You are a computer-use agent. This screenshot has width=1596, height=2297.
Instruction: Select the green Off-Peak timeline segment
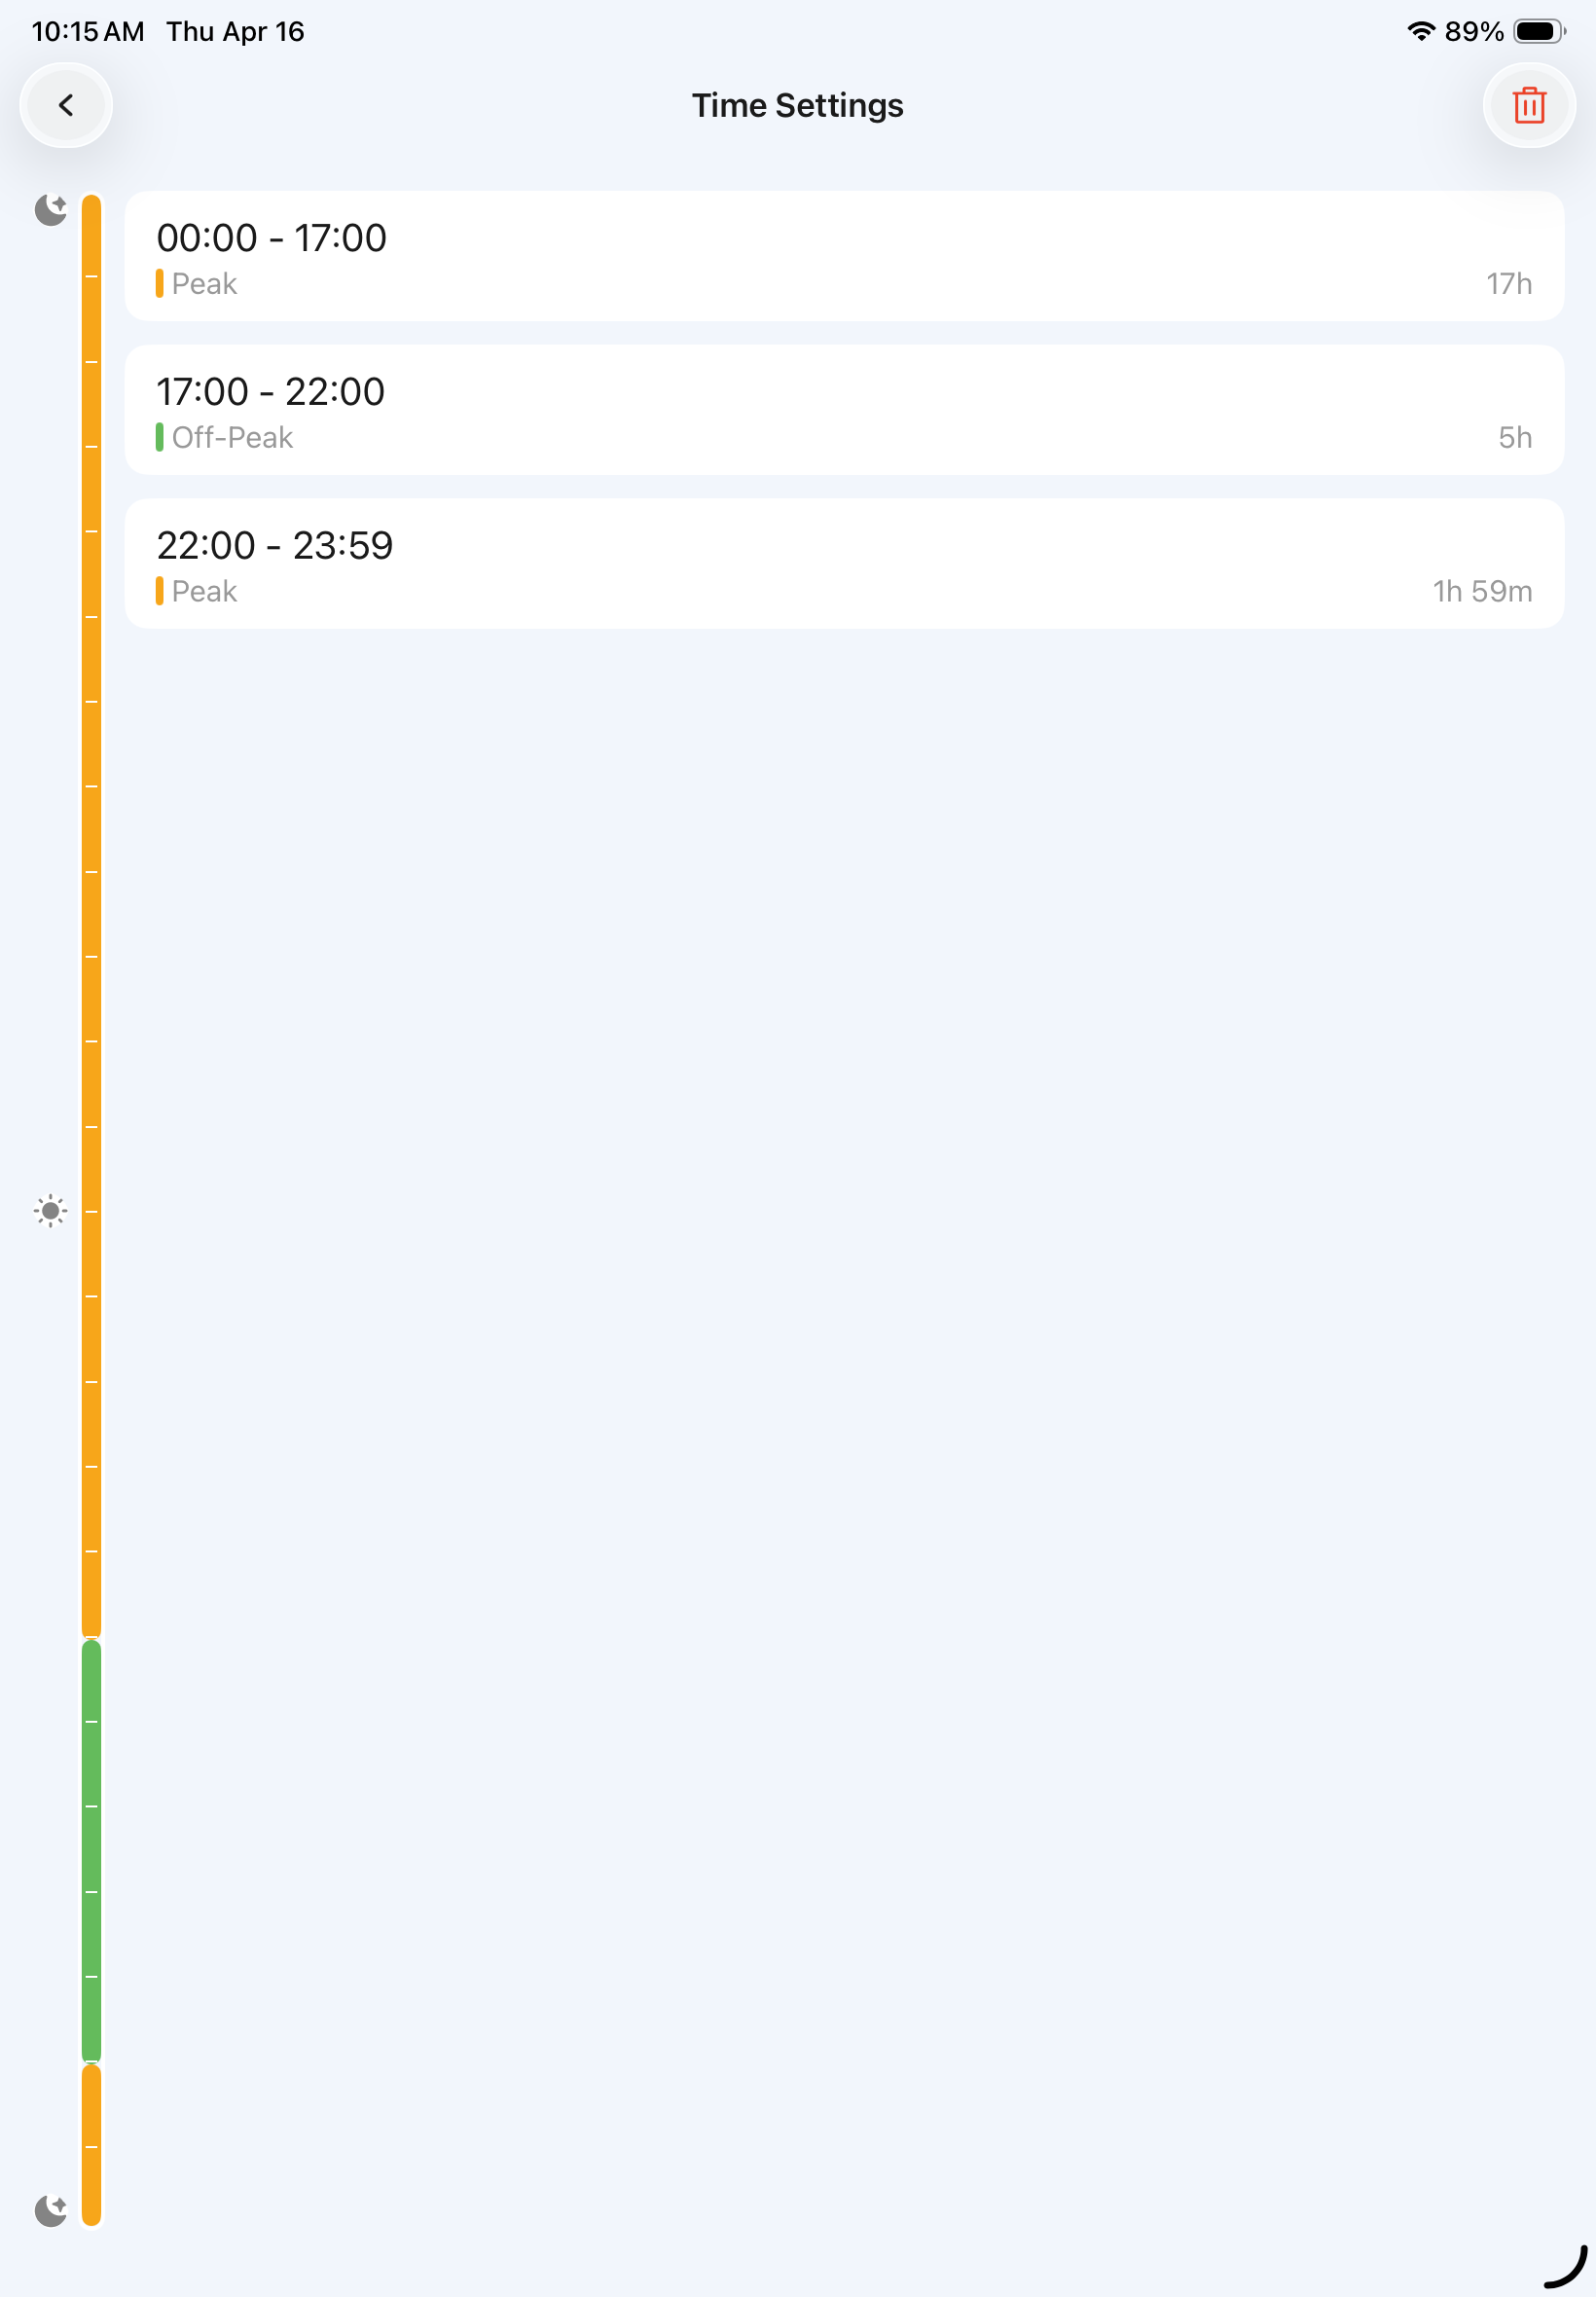point(91,1851)
